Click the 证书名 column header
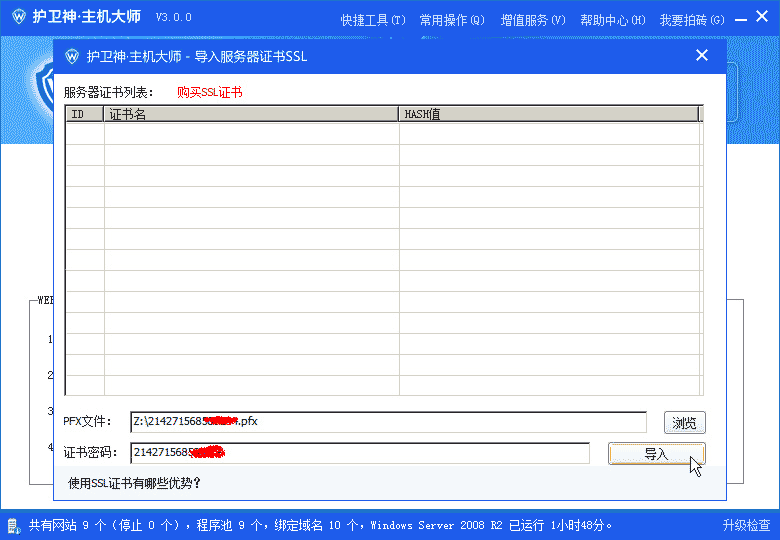Image resolution: width=780 pixels, height=540 pixels. (x=251, y=114)
